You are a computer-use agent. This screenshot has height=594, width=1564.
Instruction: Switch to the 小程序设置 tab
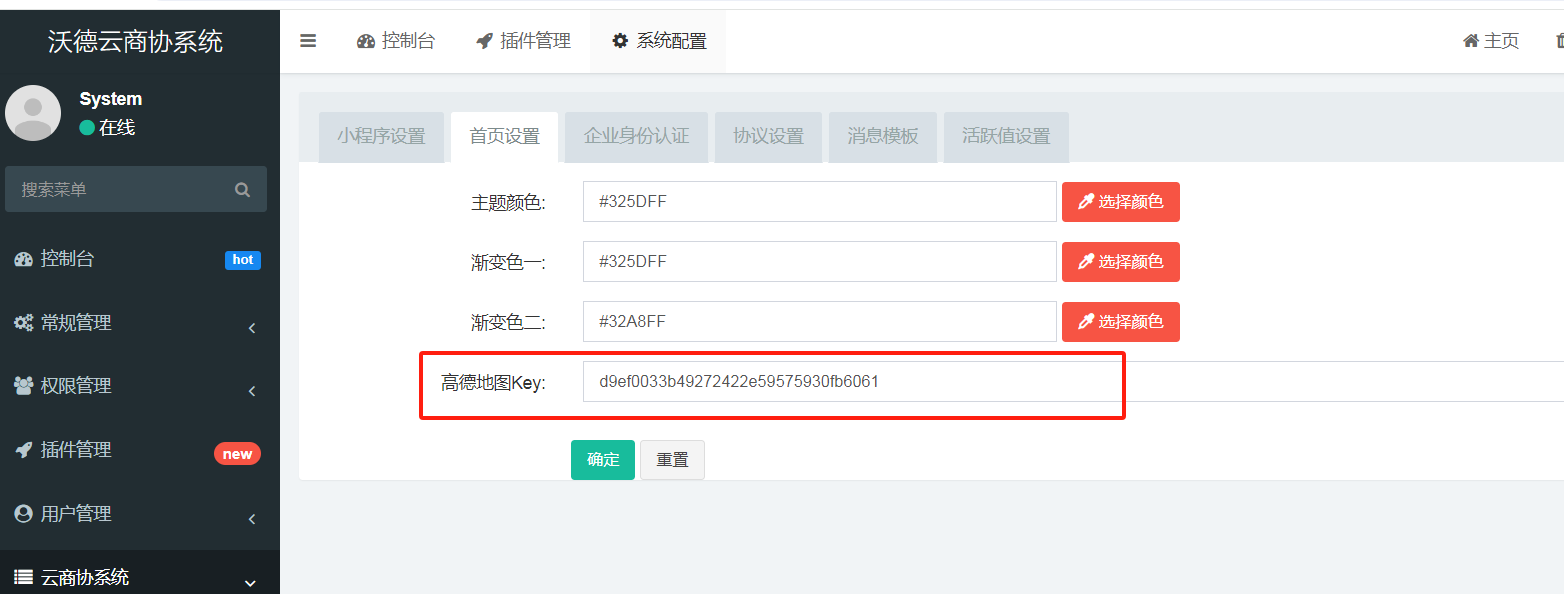(381, 137)
